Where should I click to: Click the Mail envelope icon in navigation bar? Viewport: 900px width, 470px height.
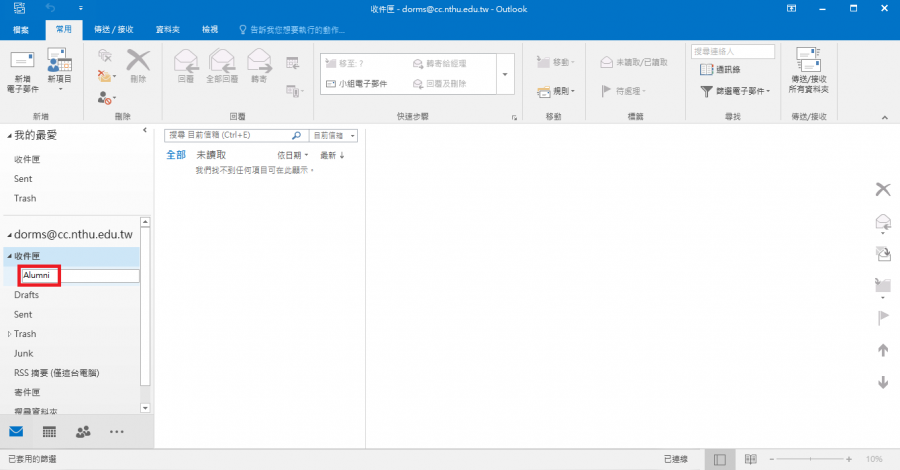[16, 432]
